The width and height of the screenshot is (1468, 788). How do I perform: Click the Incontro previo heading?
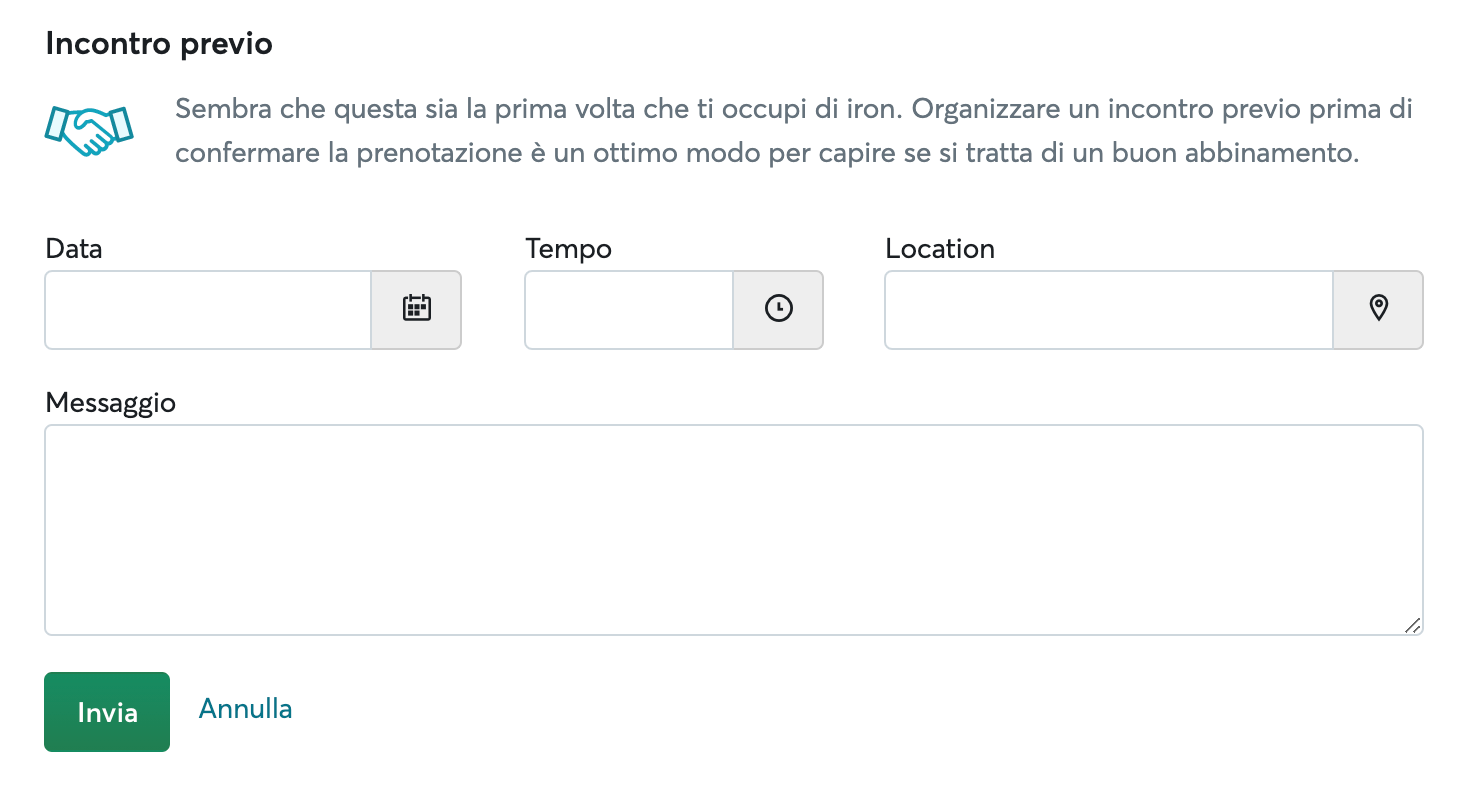[x=159, y=45]
